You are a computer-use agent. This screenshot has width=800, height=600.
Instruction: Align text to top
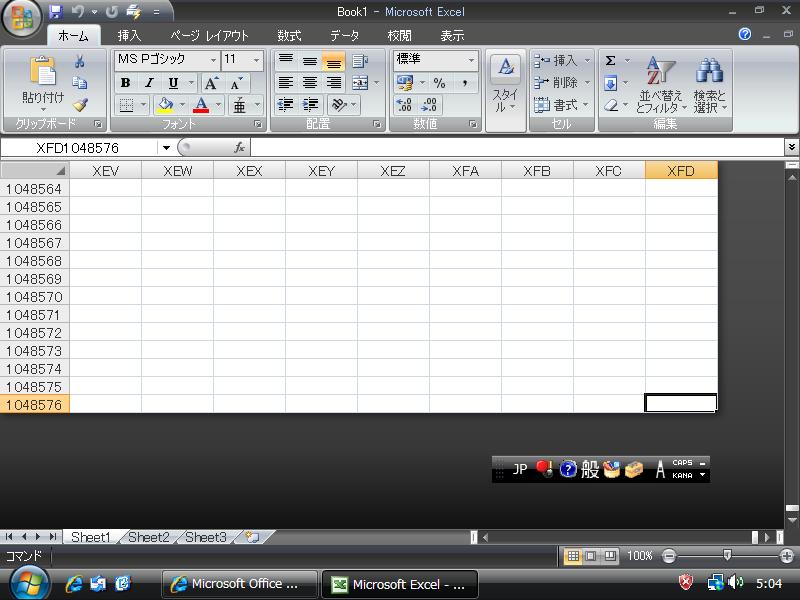click(286, 61)
